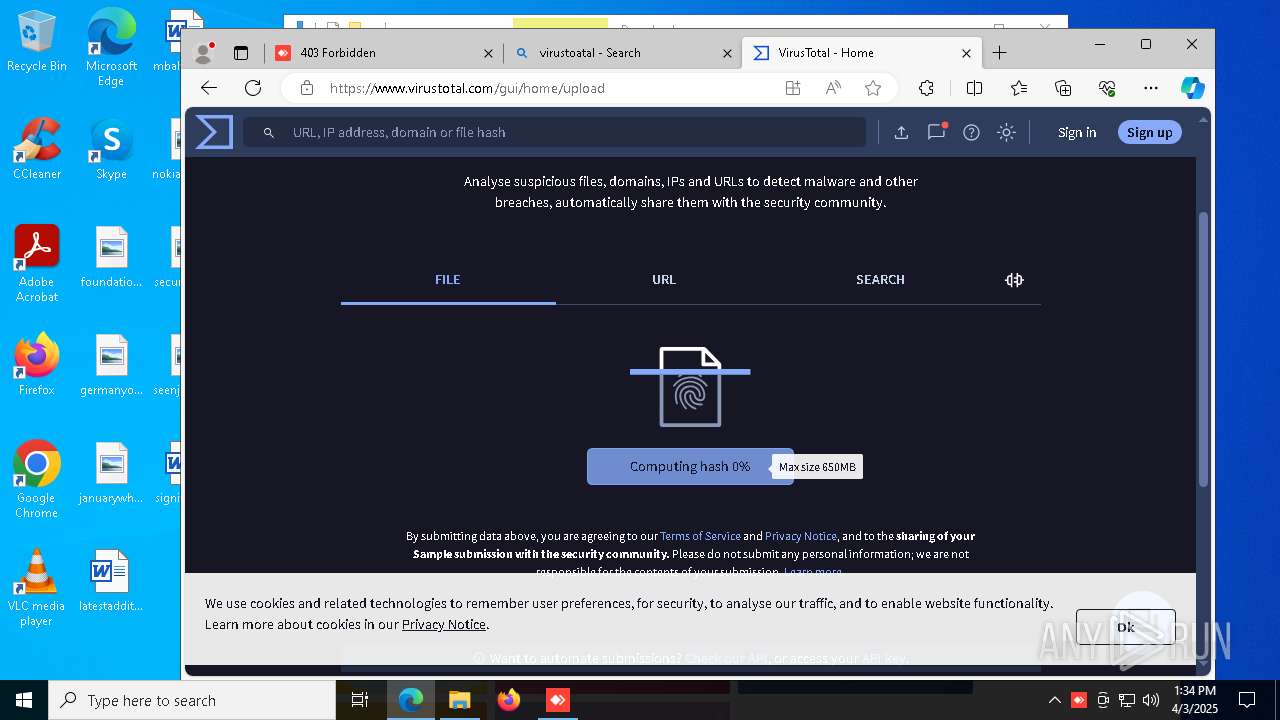
Task: Open browser extensions puzzle icon
Action: 926,88
